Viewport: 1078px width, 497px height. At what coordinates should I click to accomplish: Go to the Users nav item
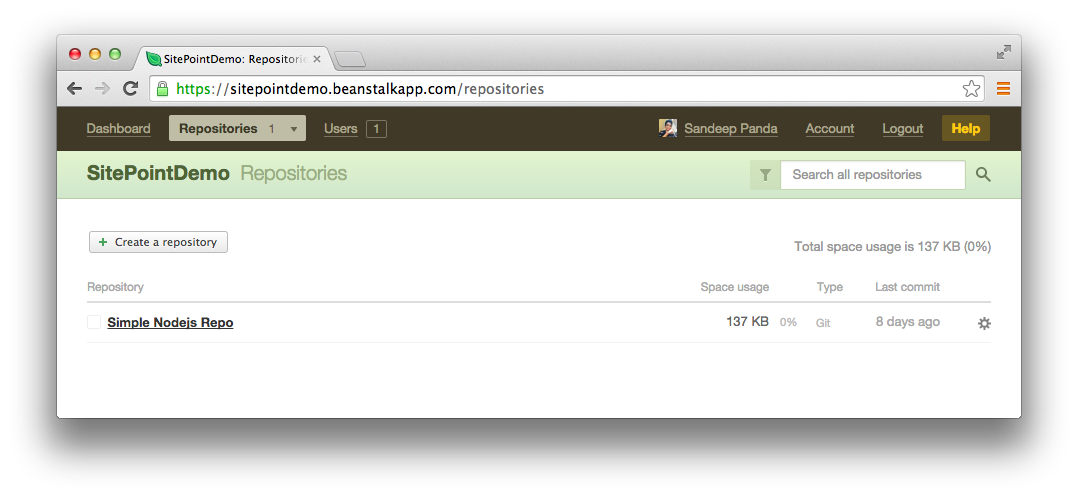[341, 129]
